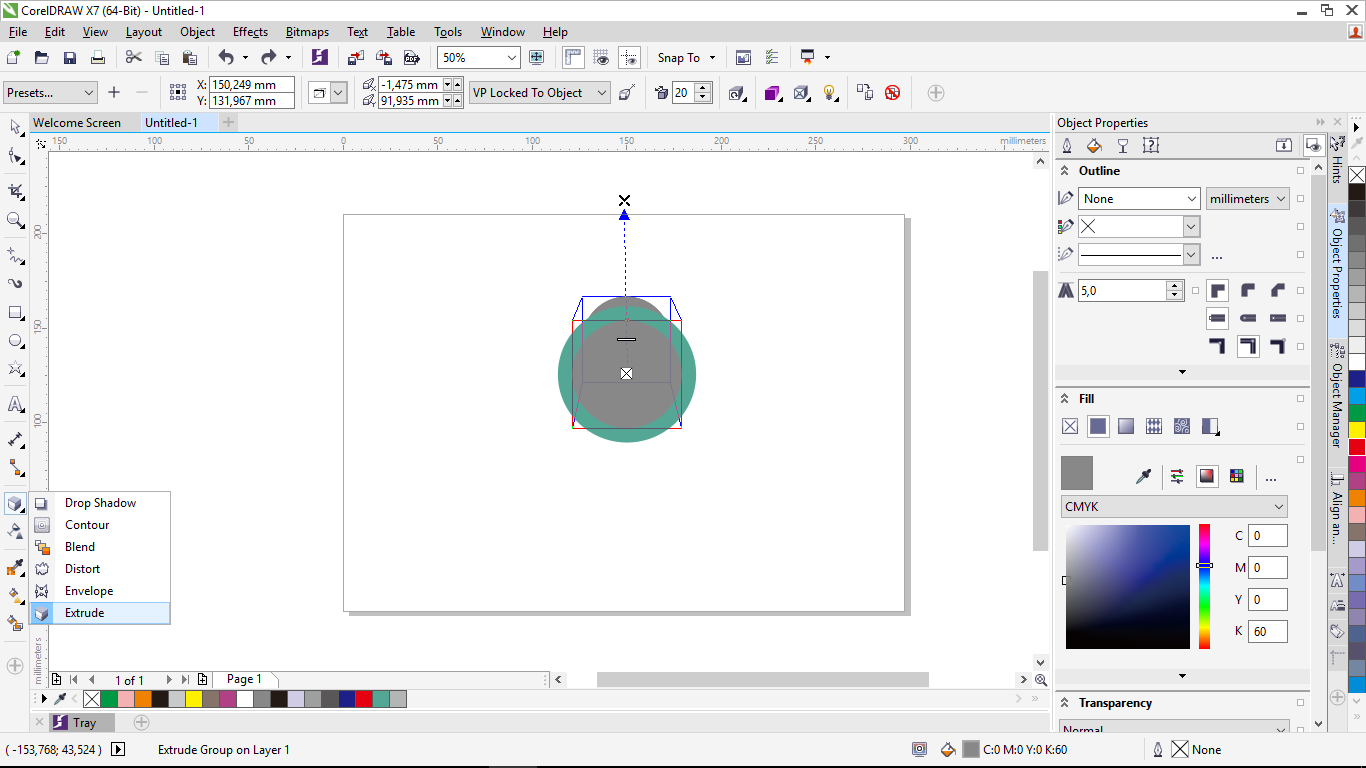Click the Publish to PDF toolbar icon
This screenshot has height=768, width=1366.
[412, 57]
